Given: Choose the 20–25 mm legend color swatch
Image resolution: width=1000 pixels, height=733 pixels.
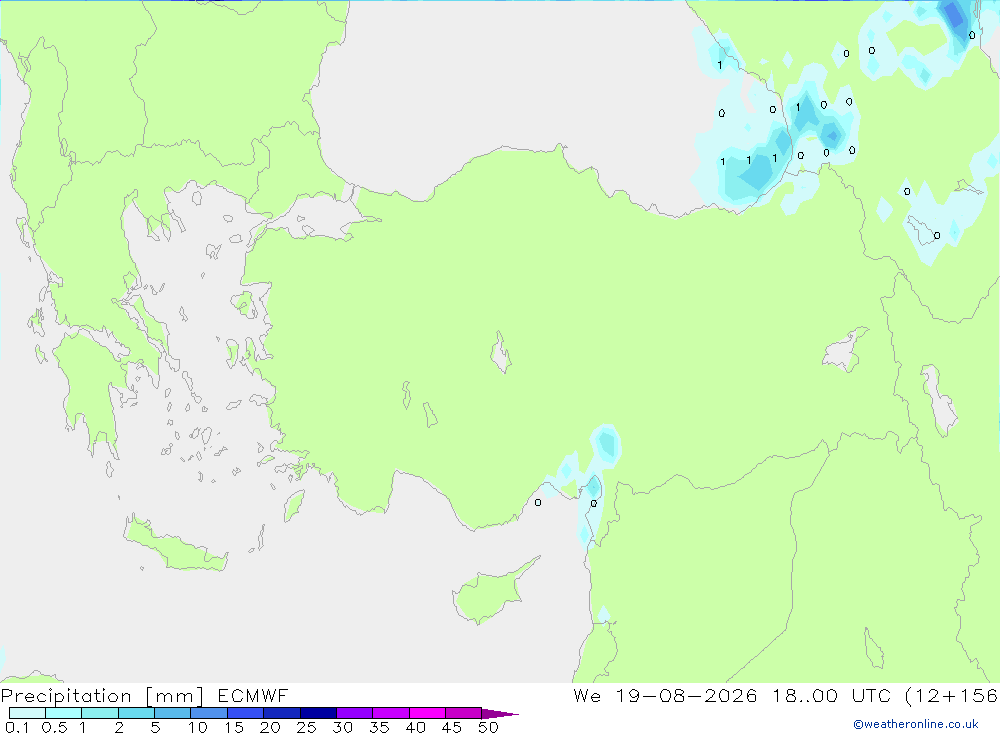Looking at the screenshot, I should pos(281,713).
